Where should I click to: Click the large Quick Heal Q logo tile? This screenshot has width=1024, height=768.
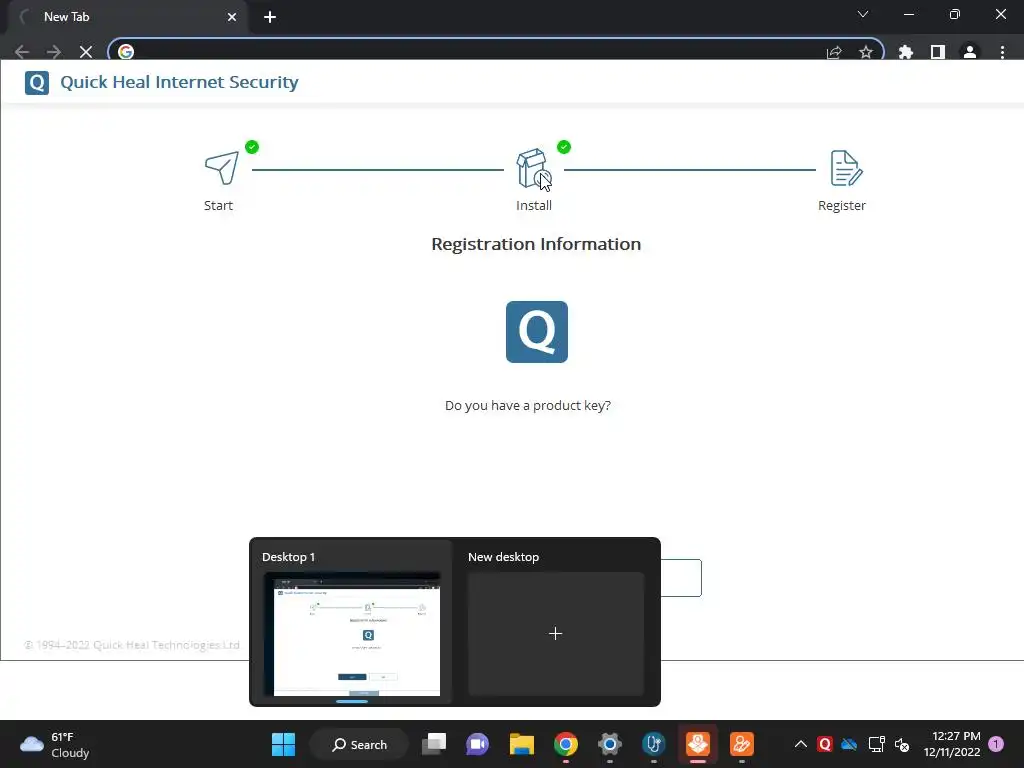[537, 332]
